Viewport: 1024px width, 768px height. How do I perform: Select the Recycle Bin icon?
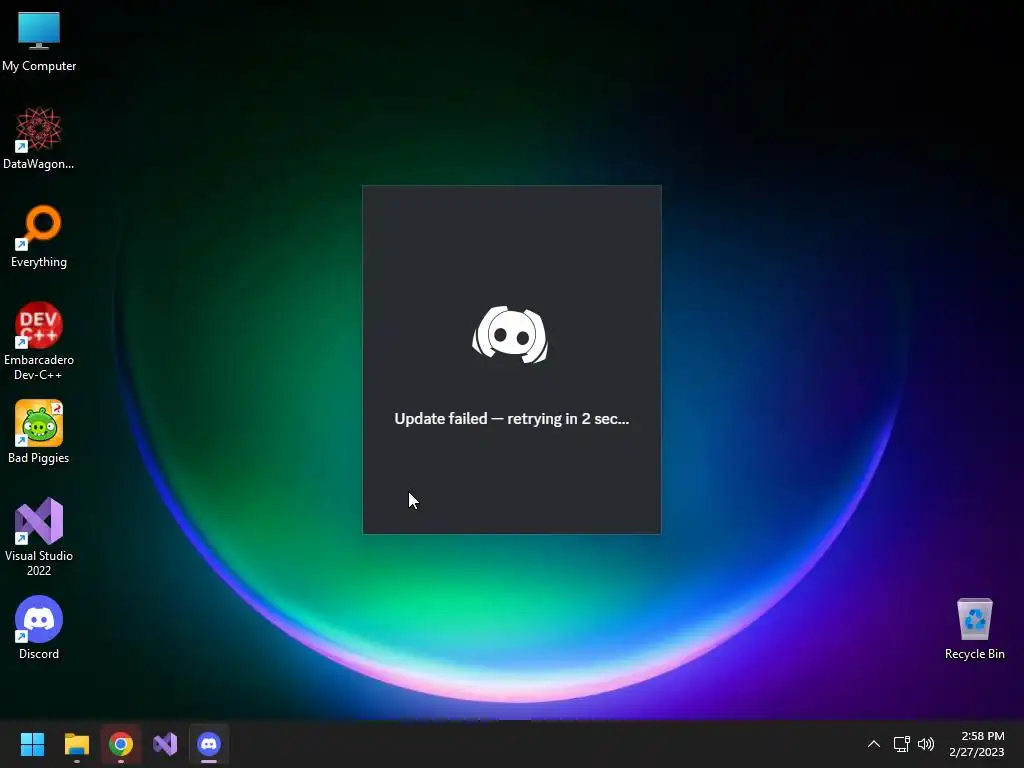974,628
